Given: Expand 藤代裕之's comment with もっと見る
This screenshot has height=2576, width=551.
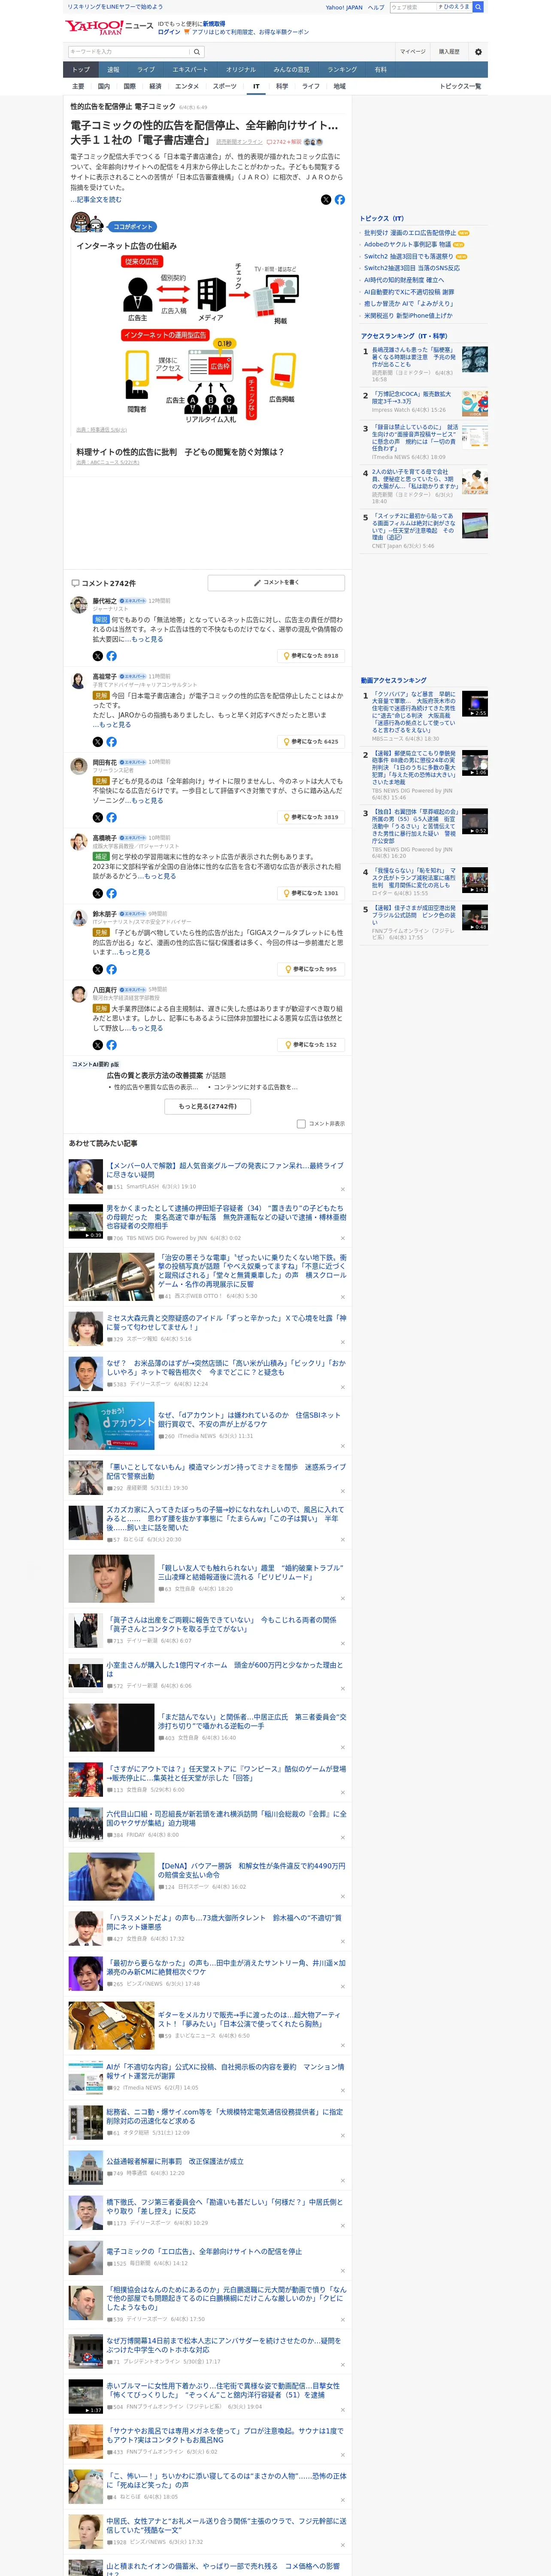Looking at the screenshot, I should pyautogui.click(x=147, y=639).
